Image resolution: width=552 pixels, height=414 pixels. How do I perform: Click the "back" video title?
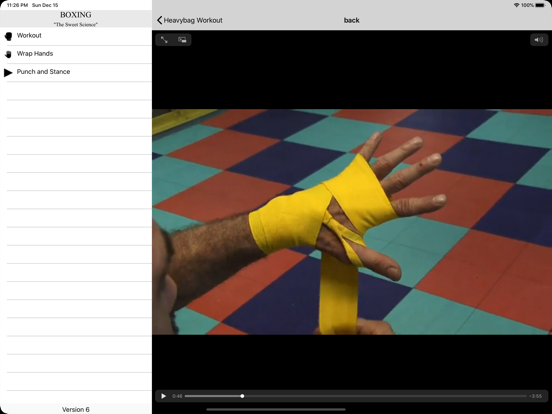(352, 20)
